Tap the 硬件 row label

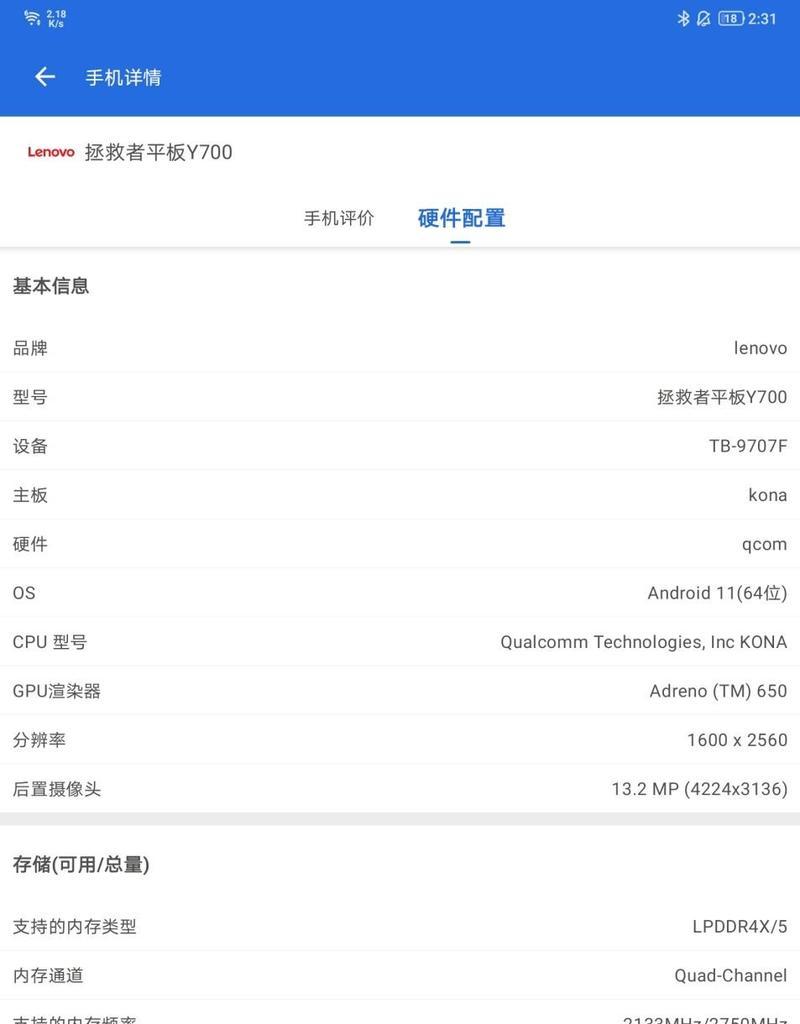[30, 544]
